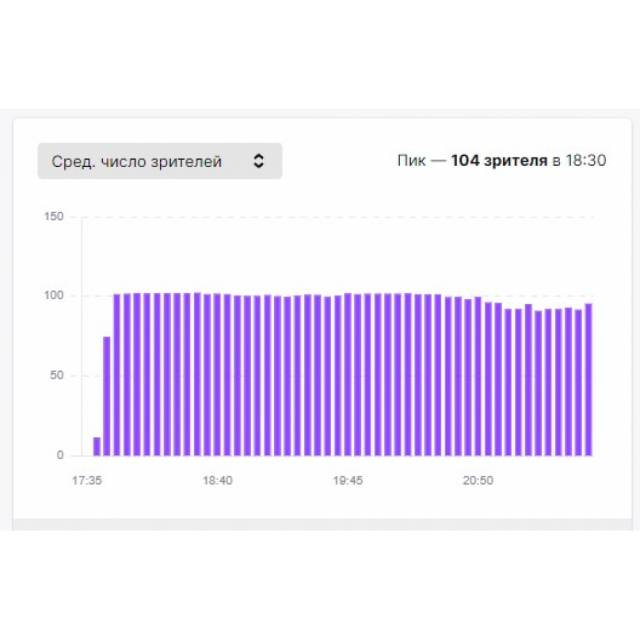Click the 17:35 x-axis label
Screen dimensions: 640x640
[x=87, y=480]
